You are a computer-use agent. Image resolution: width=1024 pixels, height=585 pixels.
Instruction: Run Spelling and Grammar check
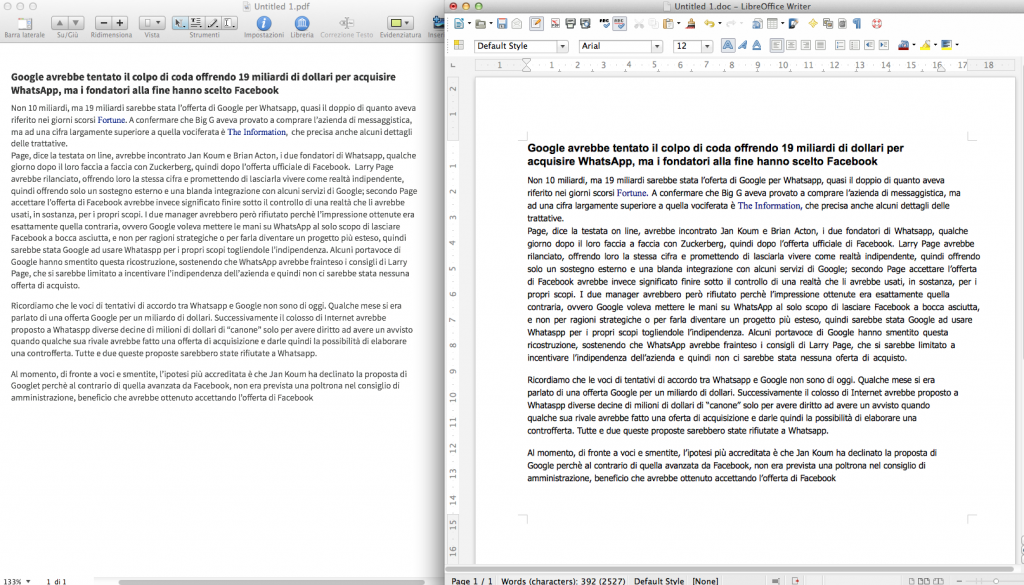point(605,24)
